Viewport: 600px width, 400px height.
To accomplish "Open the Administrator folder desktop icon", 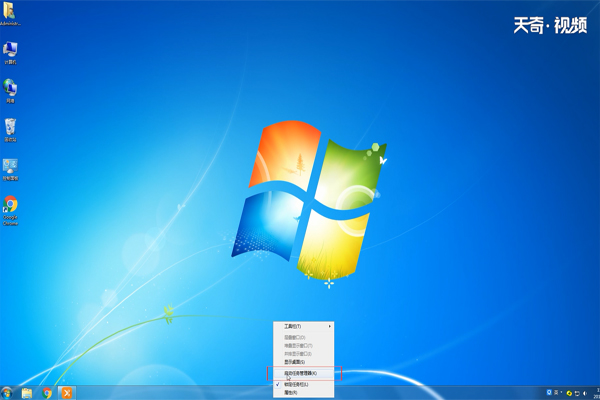I will point(10,14).
